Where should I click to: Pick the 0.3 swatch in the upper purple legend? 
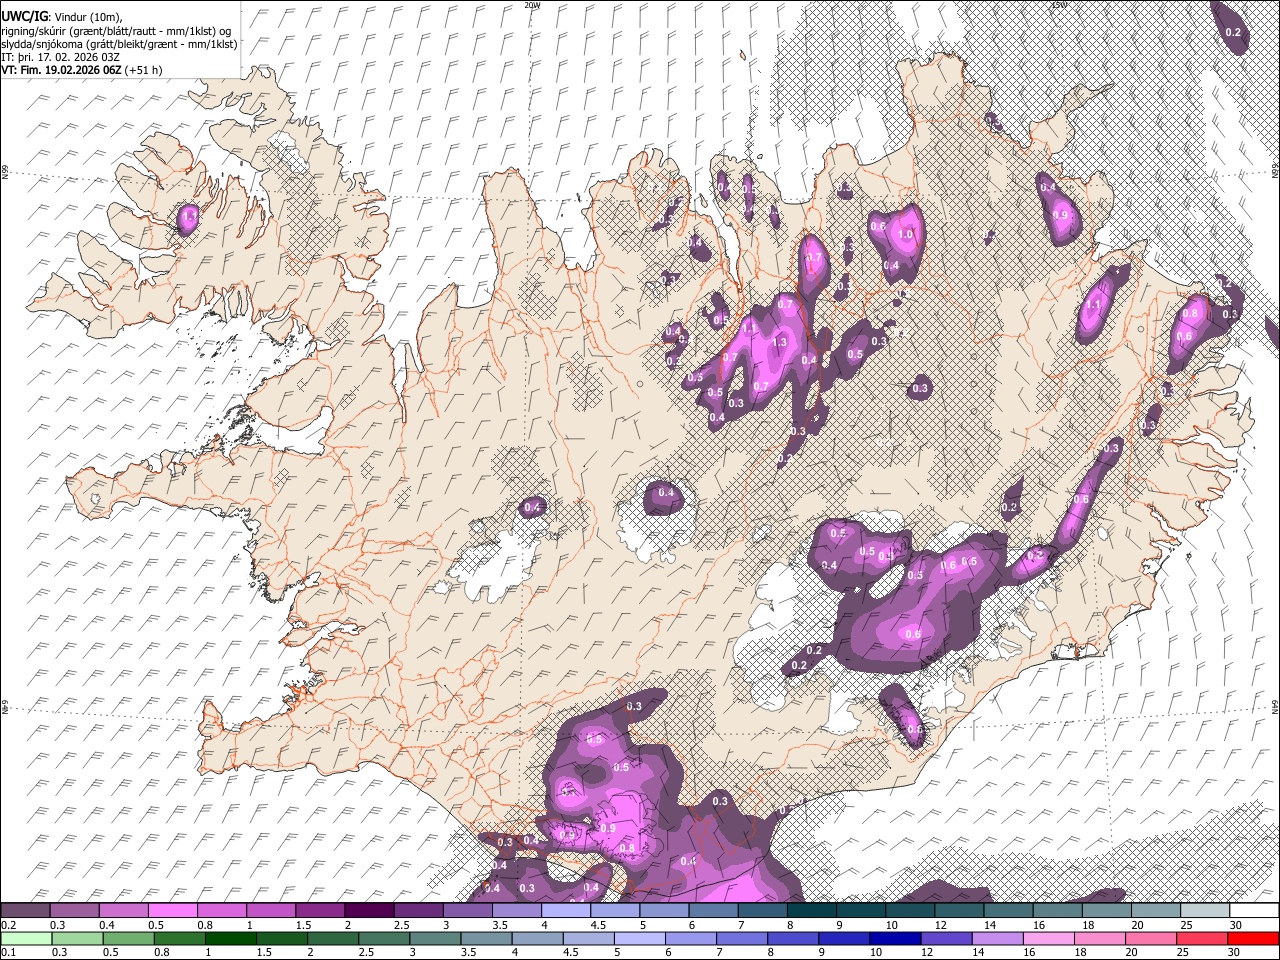coord(74,910)
